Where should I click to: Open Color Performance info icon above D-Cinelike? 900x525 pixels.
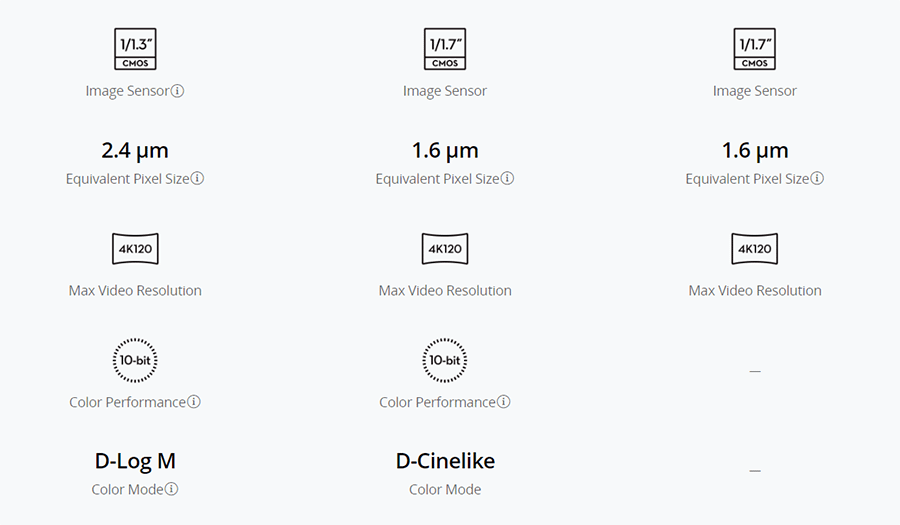504,402
